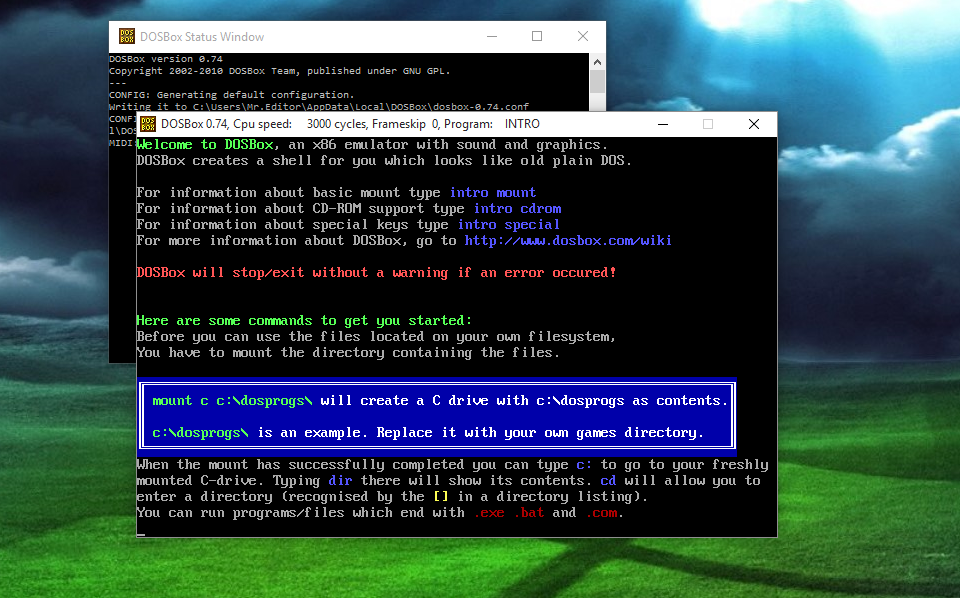Click the "DOSBox Status Window" title text
Image resolution: width=960 pixels, height=598 pixels.
point(202,37)
